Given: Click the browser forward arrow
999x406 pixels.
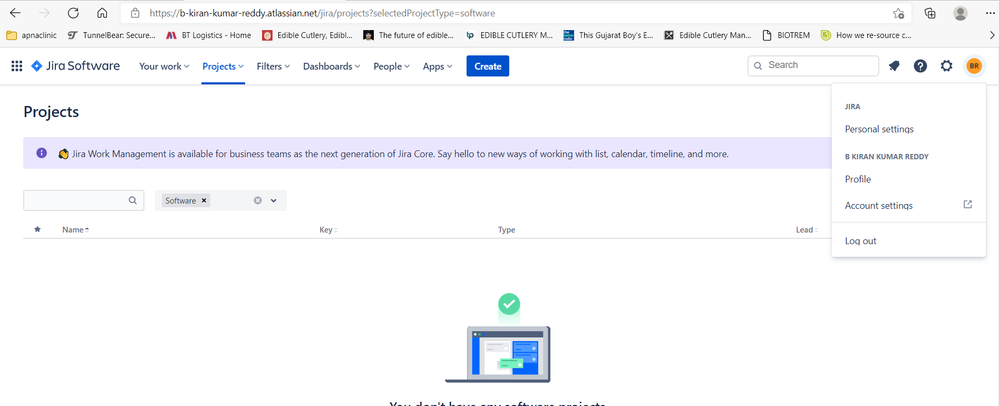Looking at the screenshot, I should click(x=44, y=13).
